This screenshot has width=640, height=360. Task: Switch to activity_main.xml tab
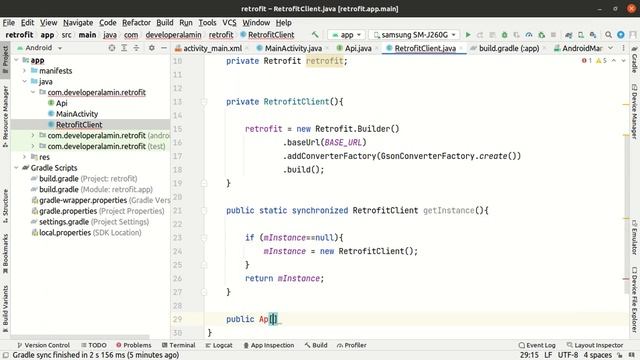[x=212, y=48]
